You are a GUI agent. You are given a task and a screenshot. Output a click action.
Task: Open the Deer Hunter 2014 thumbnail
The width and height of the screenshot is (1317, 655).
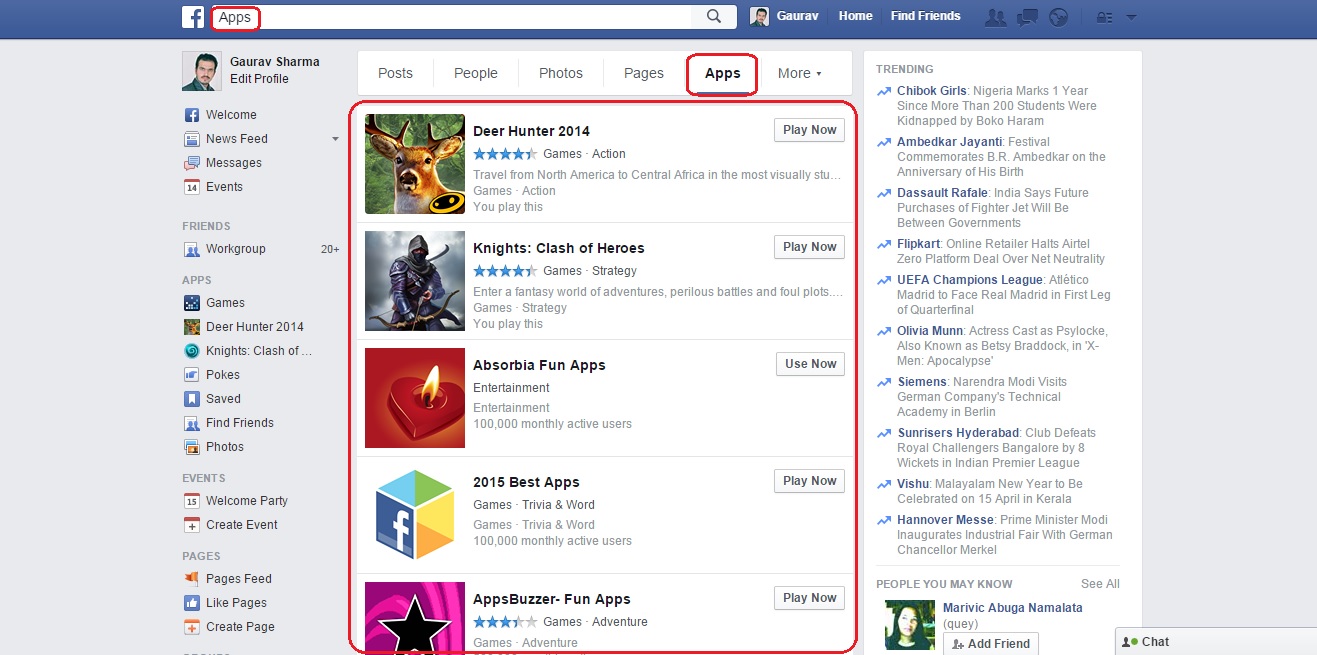[x=415, y=164]
